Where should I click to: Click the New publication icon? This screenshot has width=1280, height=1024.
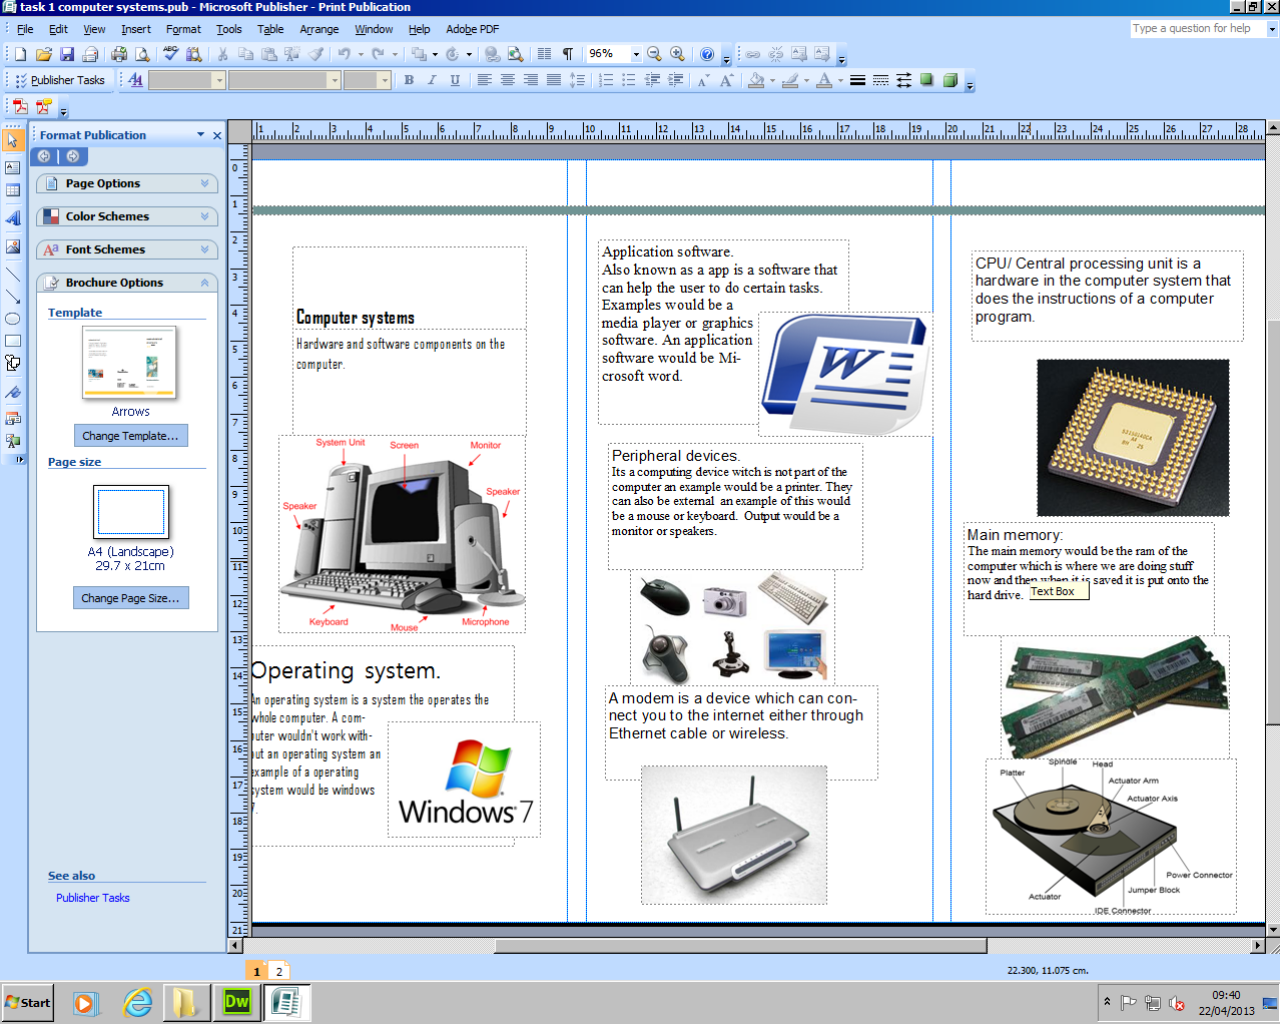pyautogui.click(x=20, y=54)
